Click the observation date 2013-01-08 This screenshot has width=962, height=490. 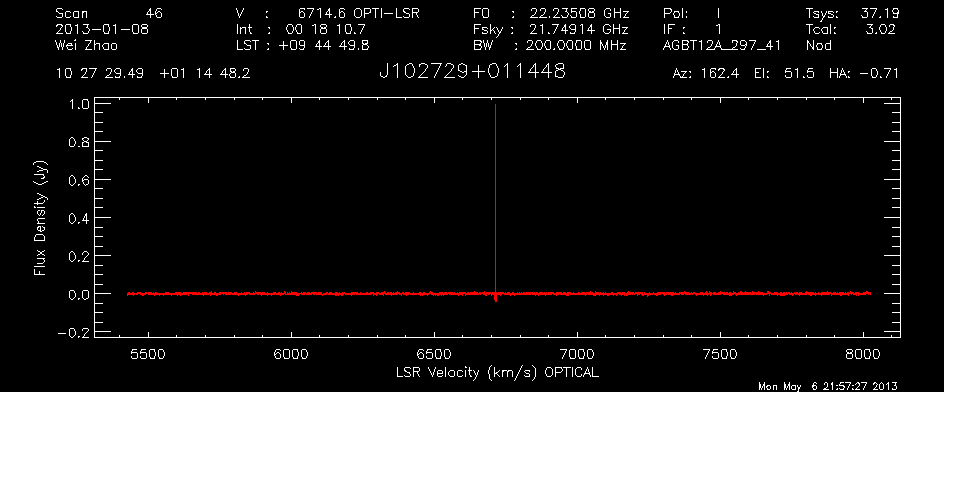pyautogui.click(x=102, y=29)
